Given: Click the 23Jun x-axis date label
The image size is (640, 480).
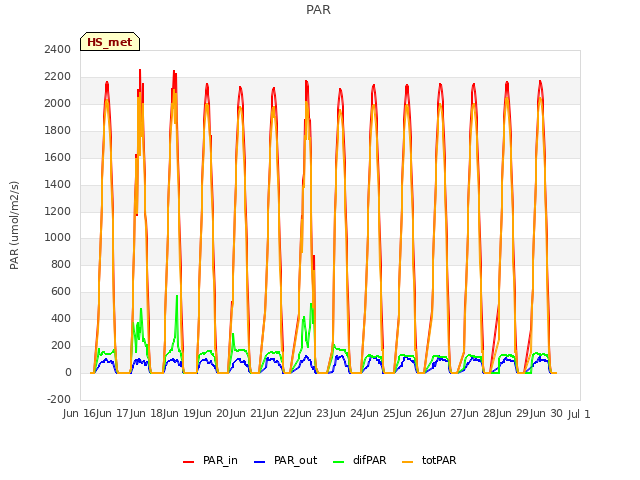Looking at the screenshot, I should point(331,414).
